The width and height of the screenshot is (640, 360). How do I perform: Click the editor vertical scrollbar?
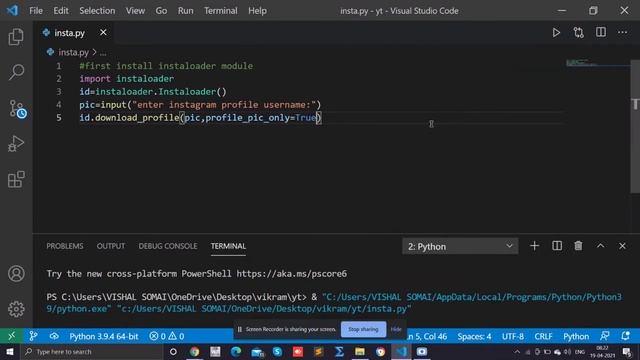tap(635, 127)
